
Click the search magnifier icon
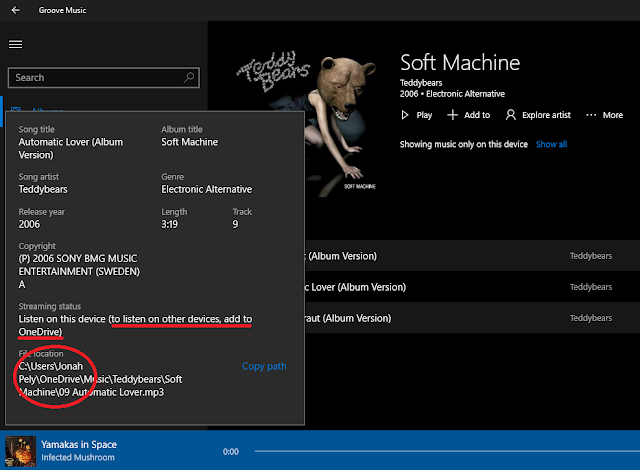point(189,77)
